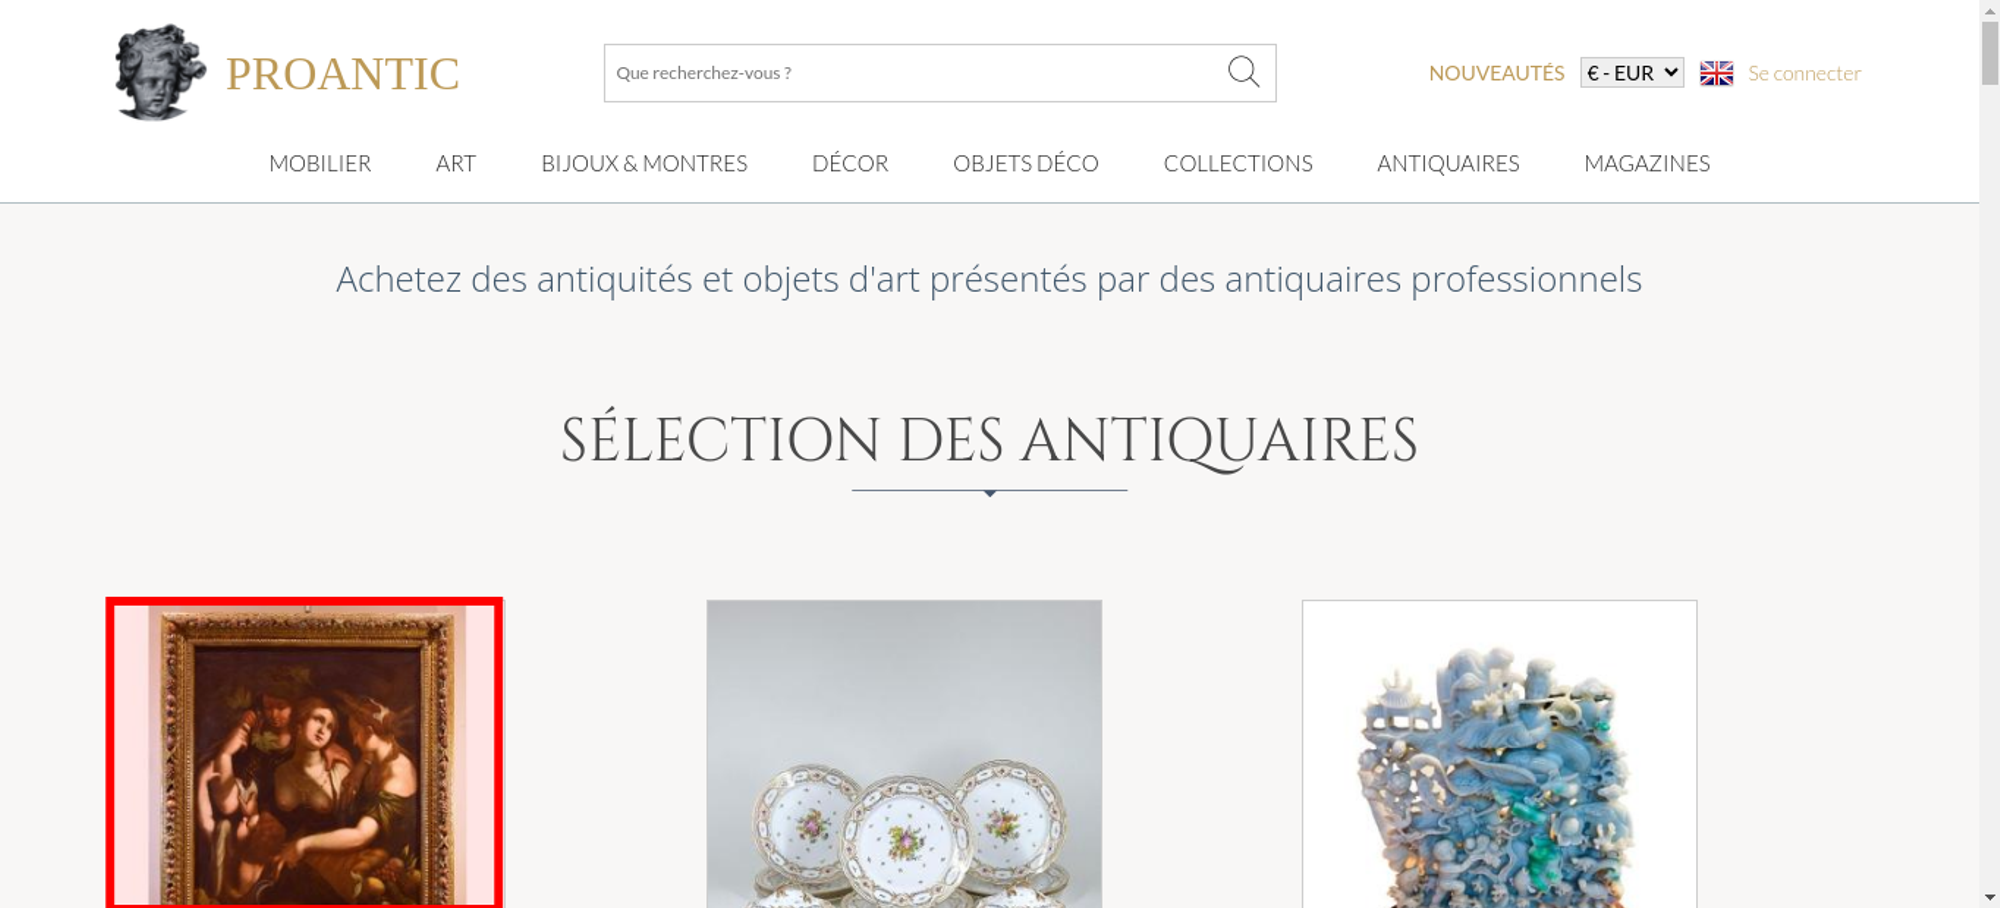2000x908 pixels.
Task: Click the 'Se connecter' login link
Action: pos(1804,73)
